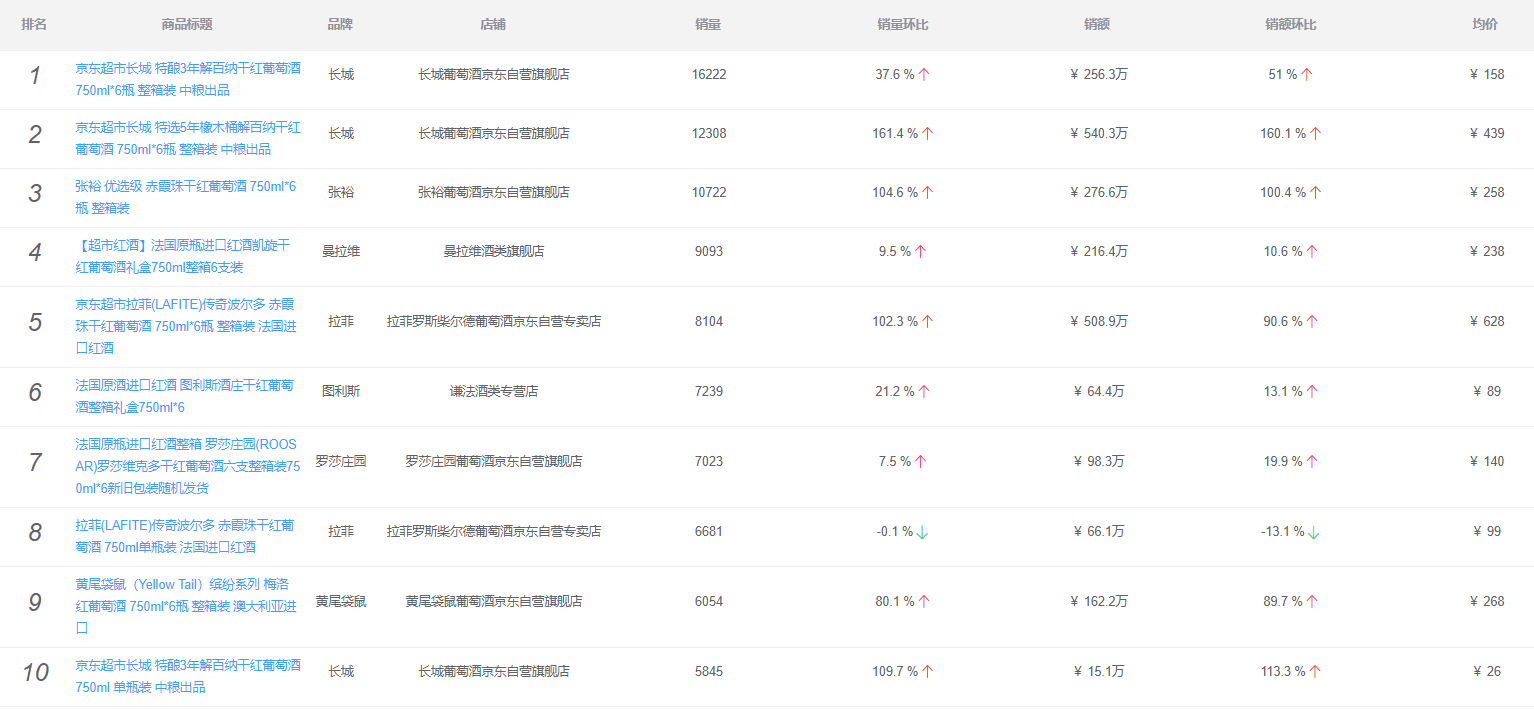Click the green down arrow beside -0.1 %

(x=922, y=532)
